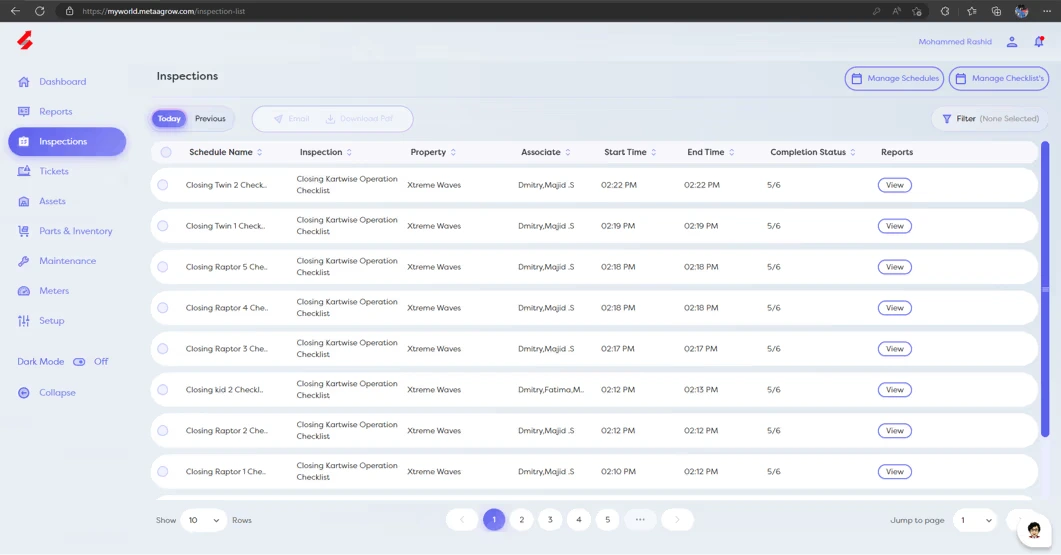View report for Closing Raptor 1
This screenshot has height=555, width=1061.
point(895,472)
